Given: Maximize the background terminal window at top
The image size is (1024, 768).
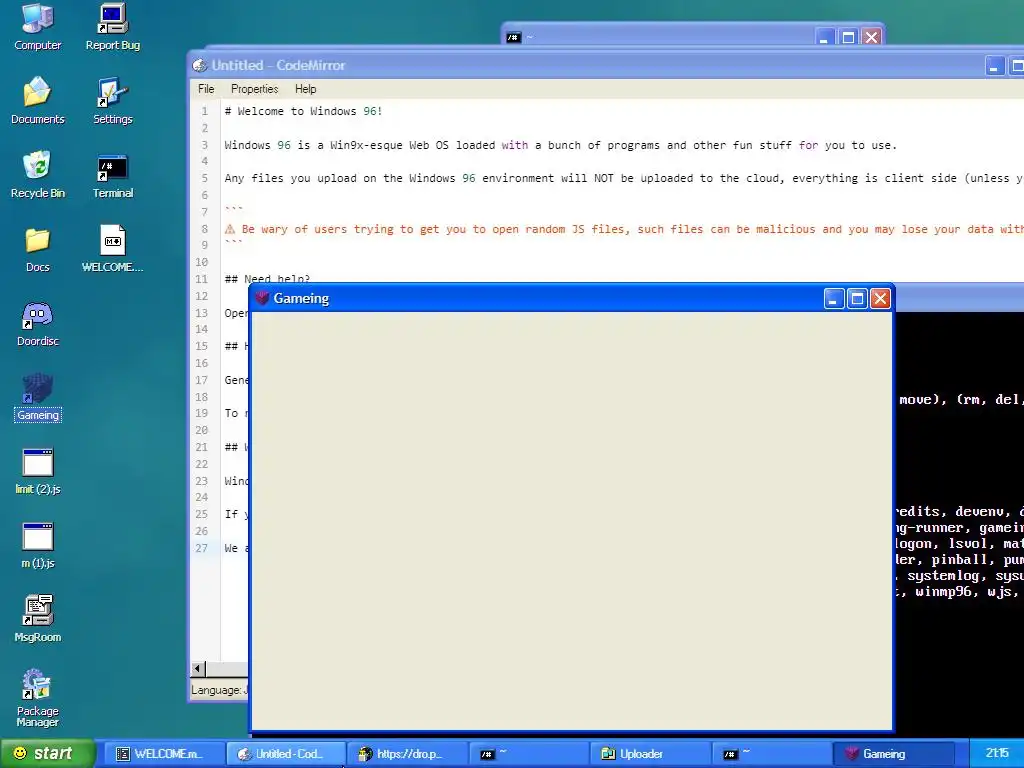Looking at the screenshot, I should click(848, 37).
